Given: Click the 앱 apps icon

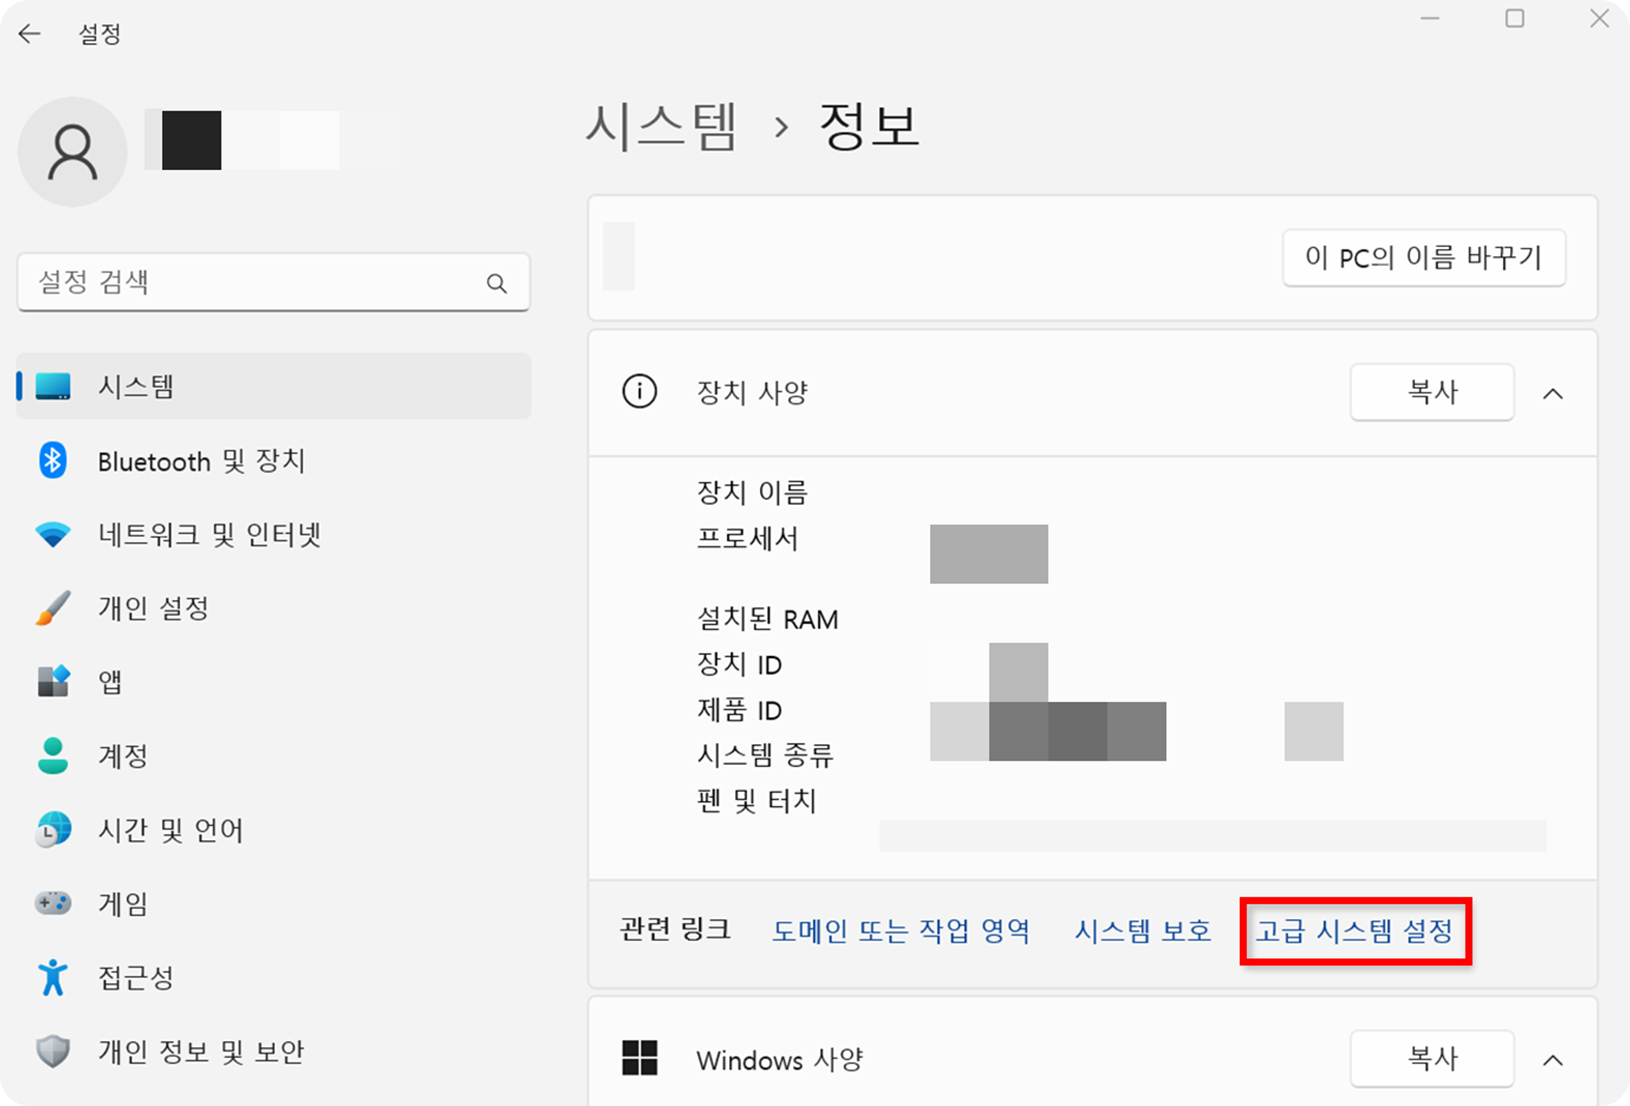Looking at the screenshot, I should tap(53, 682).
